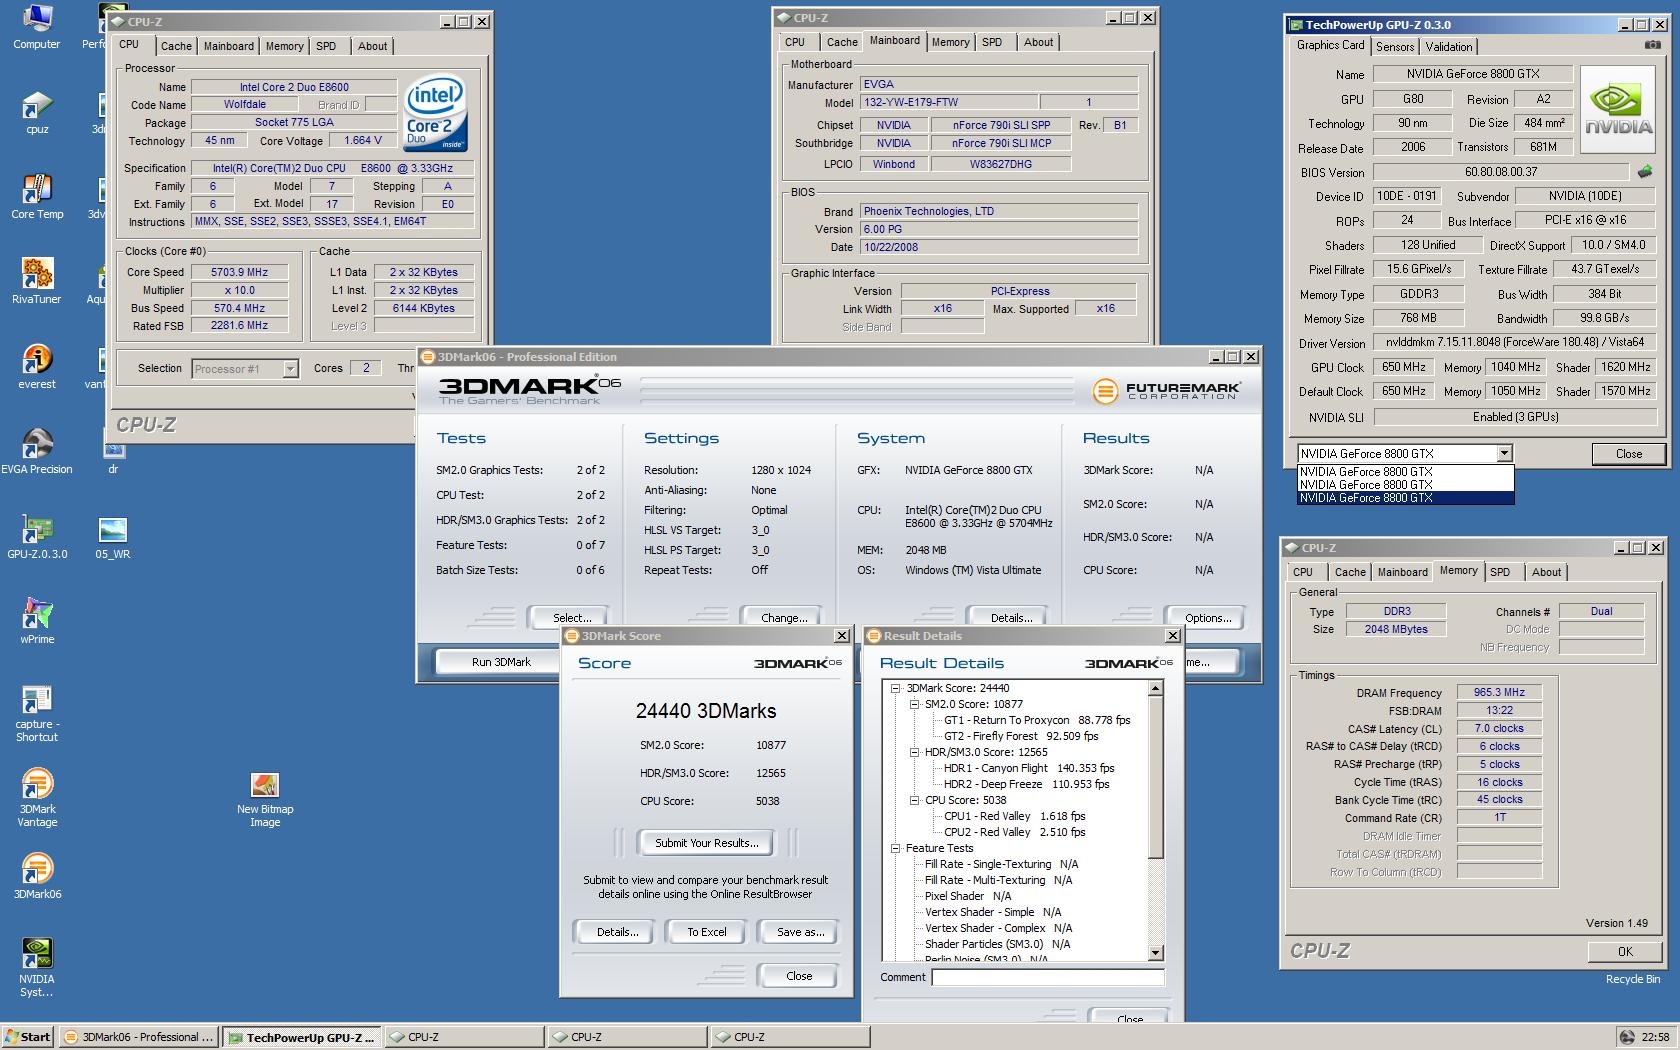Open the RivaTuner desktop icon
Viewport: 1680px width, 1050px height.
click(36, 282)
